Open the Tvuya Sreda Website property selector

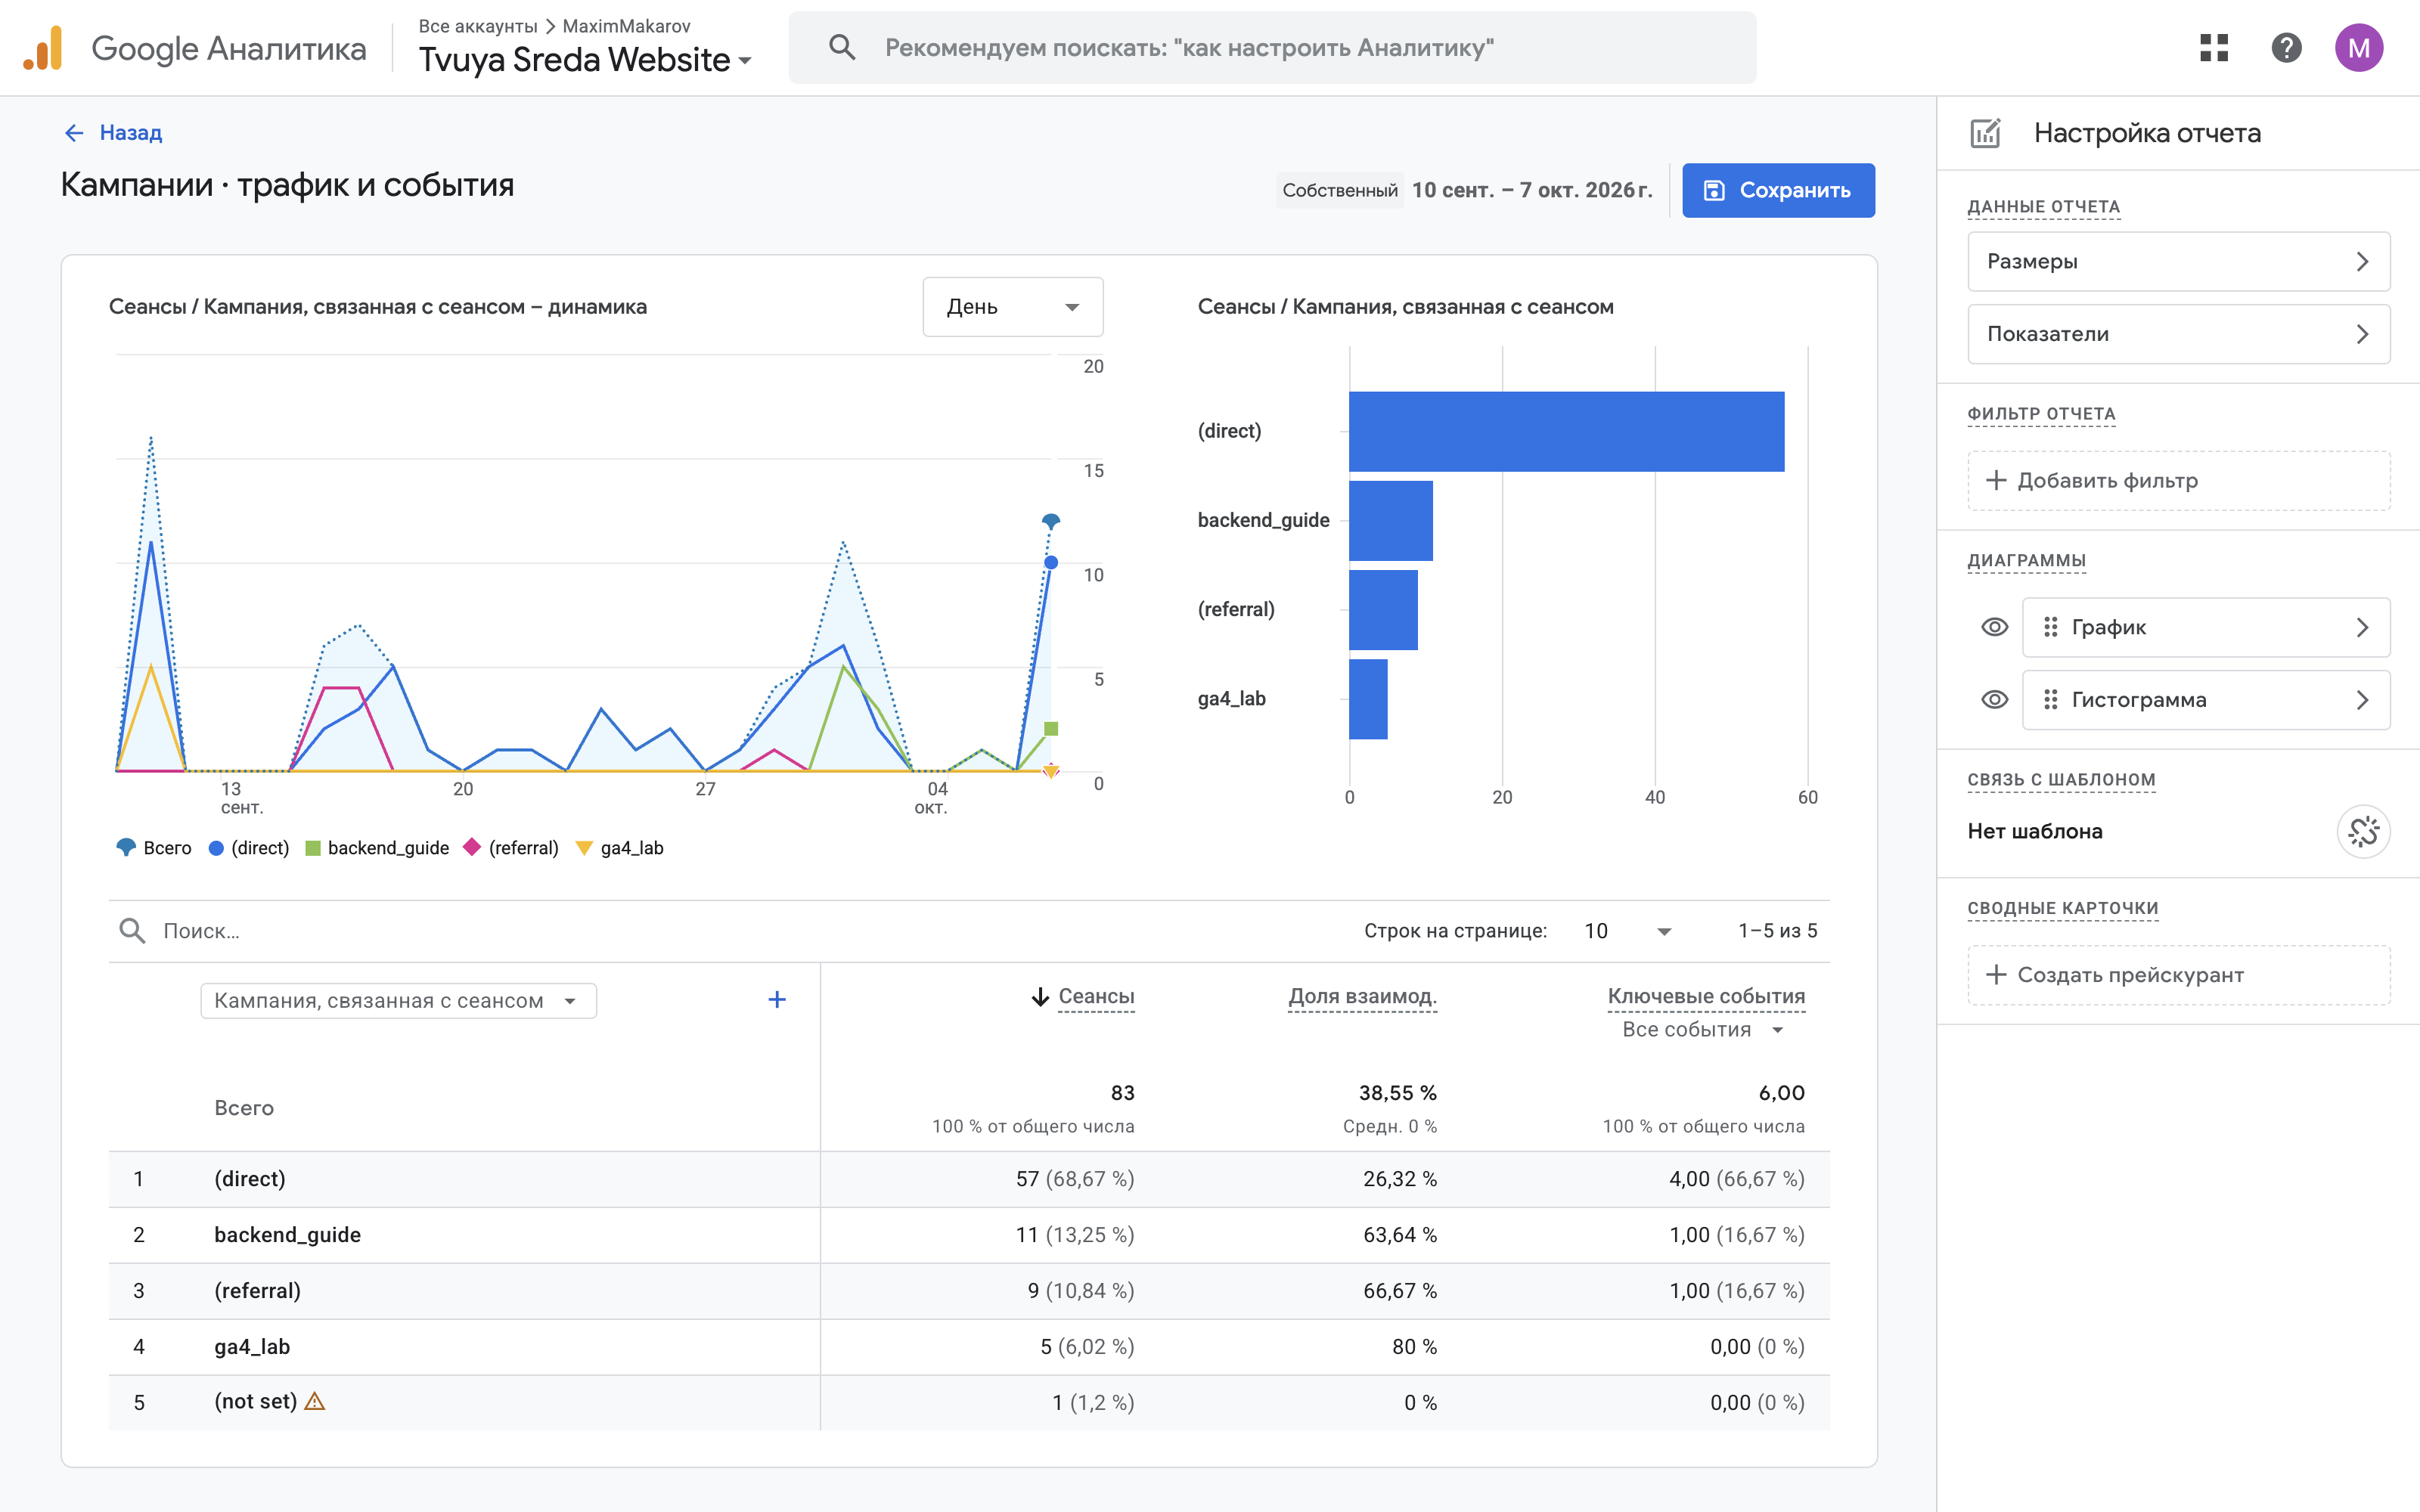(x=585, y=60)
